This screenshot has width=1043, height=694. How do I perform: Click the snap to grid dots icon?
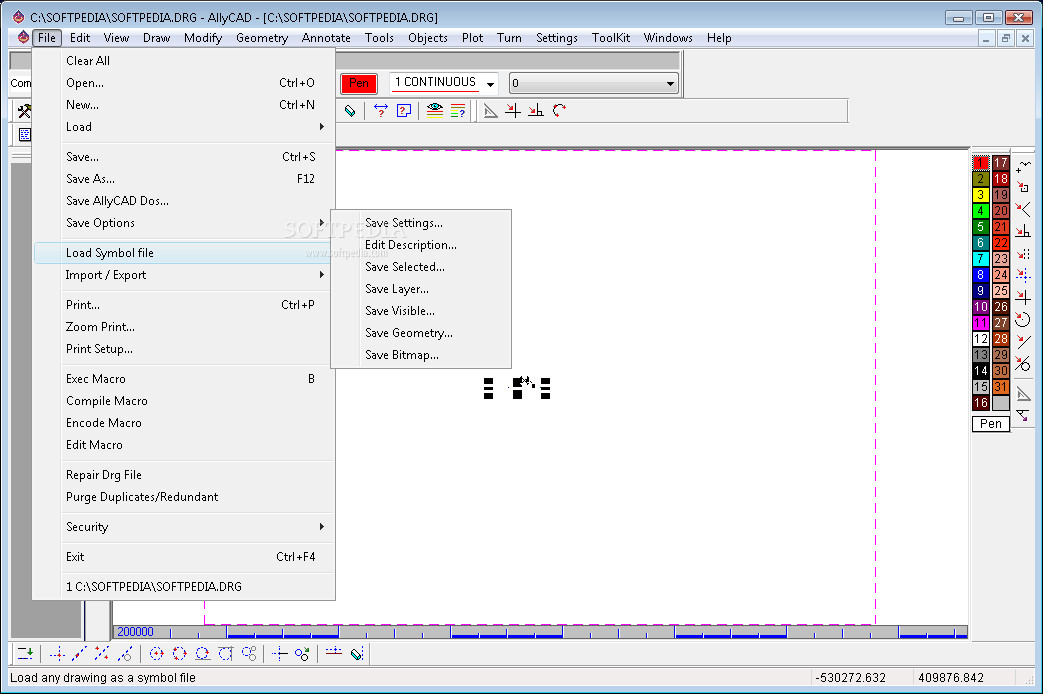(1024, 254)
